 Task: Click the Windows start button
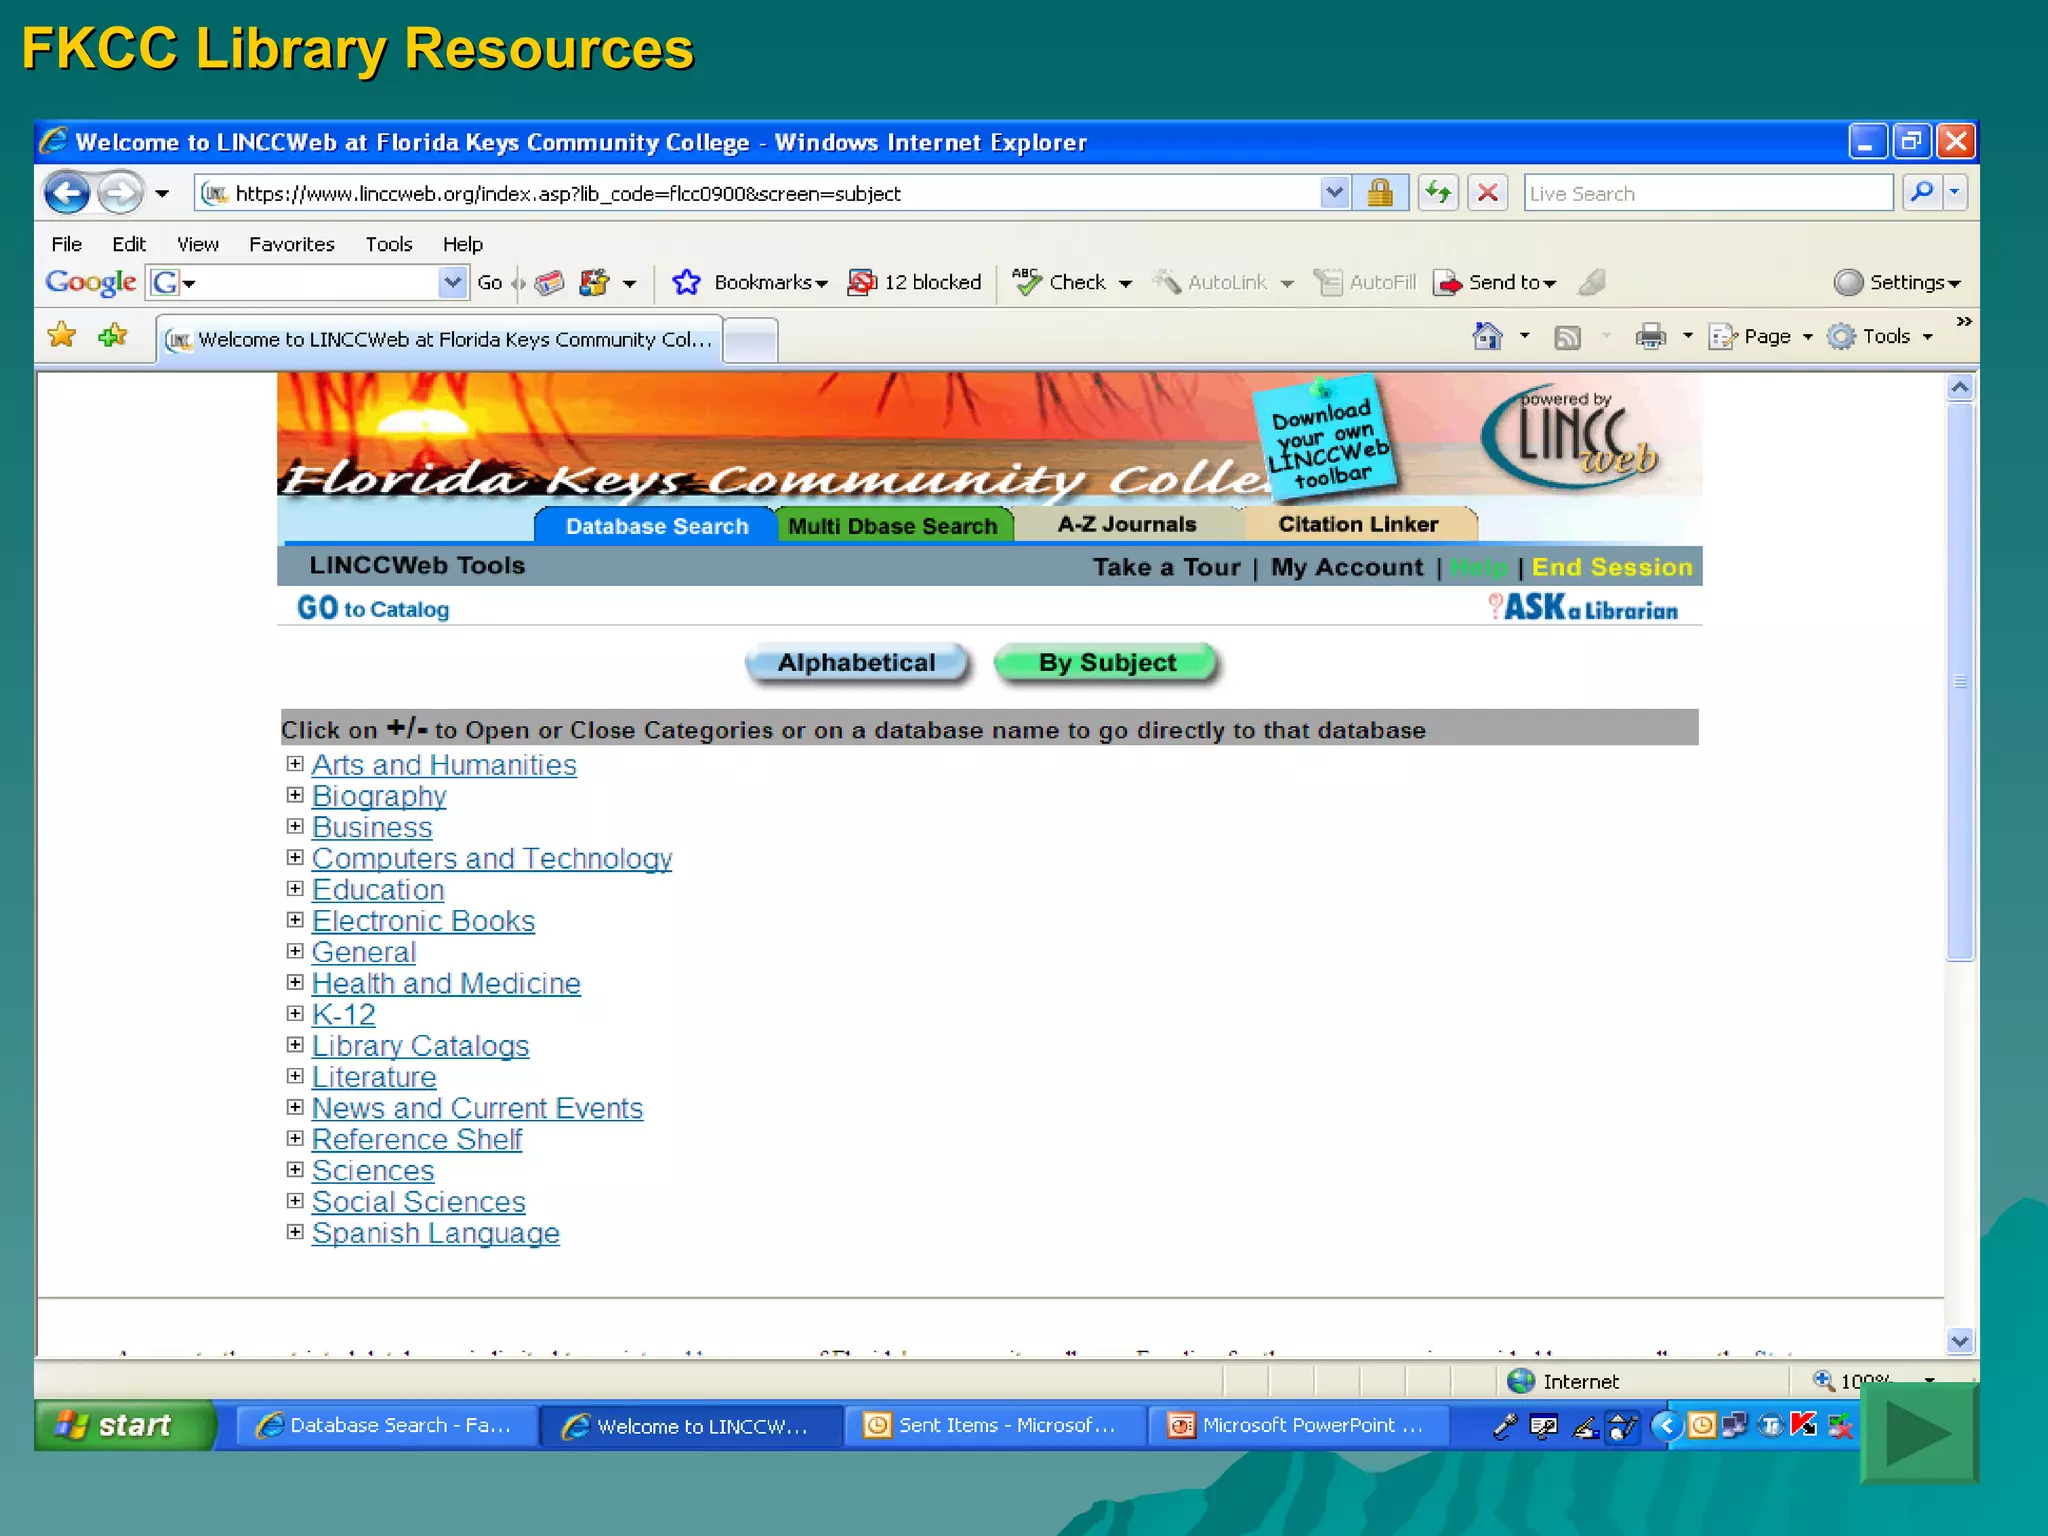[x=124, y=1425]
